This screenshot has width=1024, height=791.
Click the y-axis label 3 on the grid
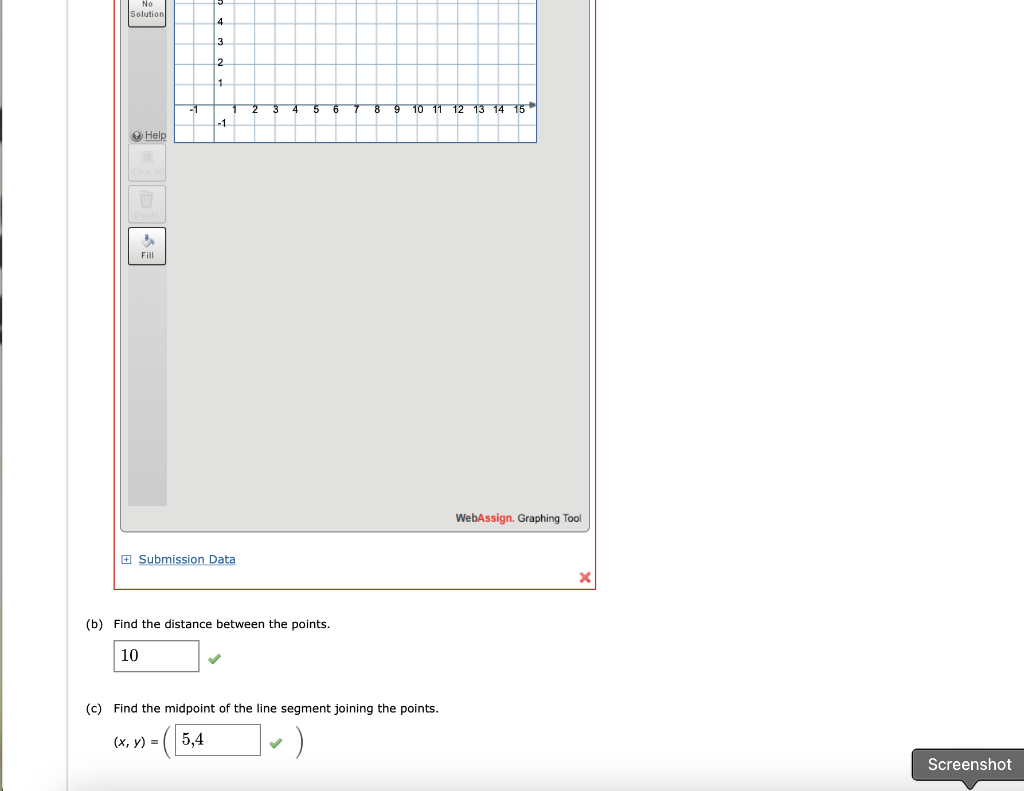pos(219,41)
